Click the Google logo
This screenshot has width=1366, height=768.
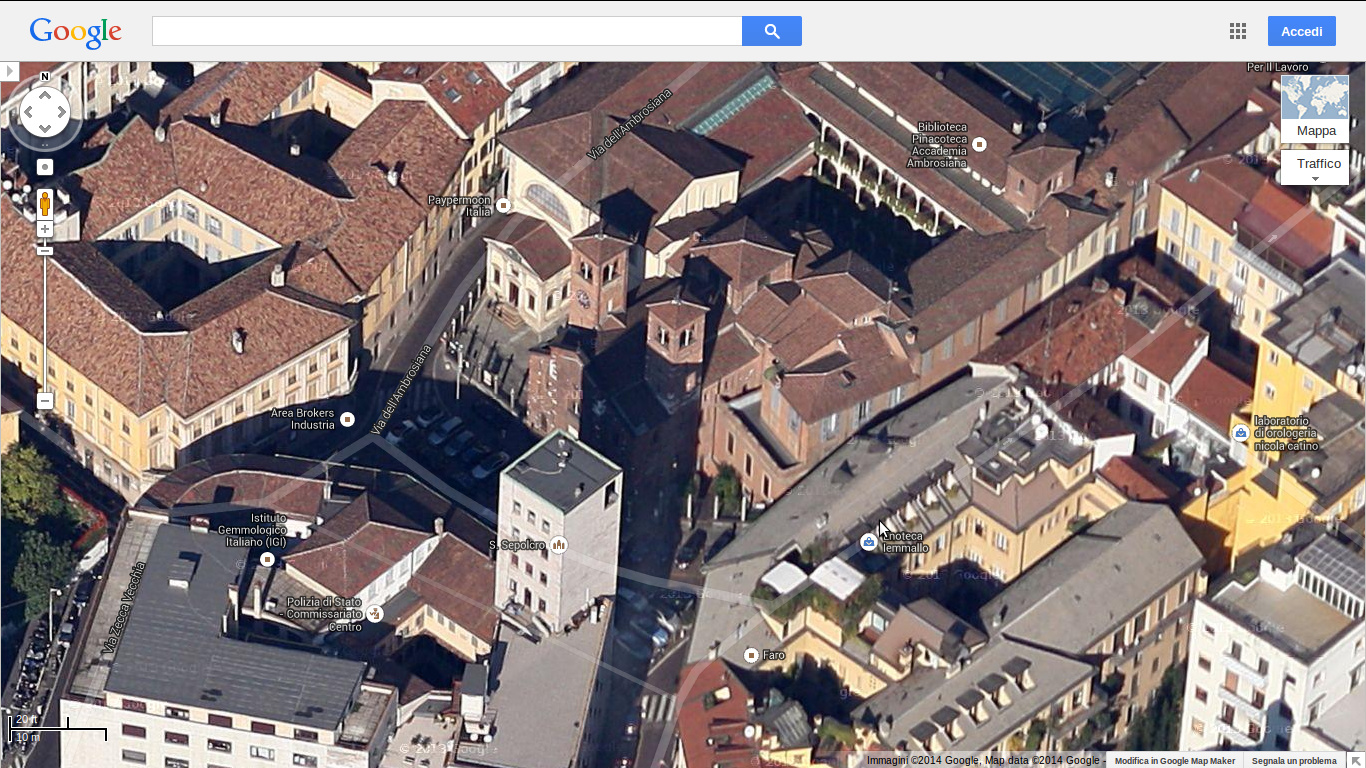click(x=76, y=32)
